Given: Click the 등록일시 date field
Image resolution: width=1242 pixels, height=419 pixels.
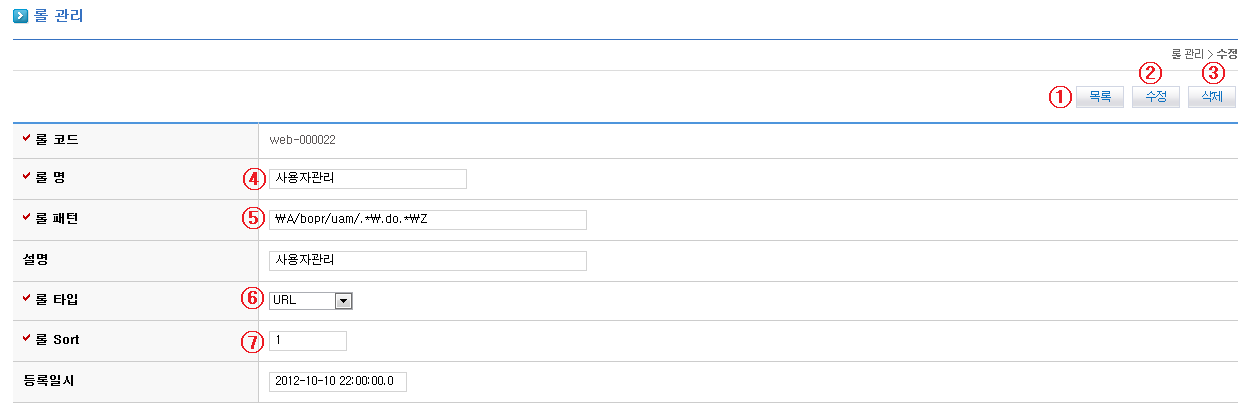Looking at the screenshot, I should [337, 381].
